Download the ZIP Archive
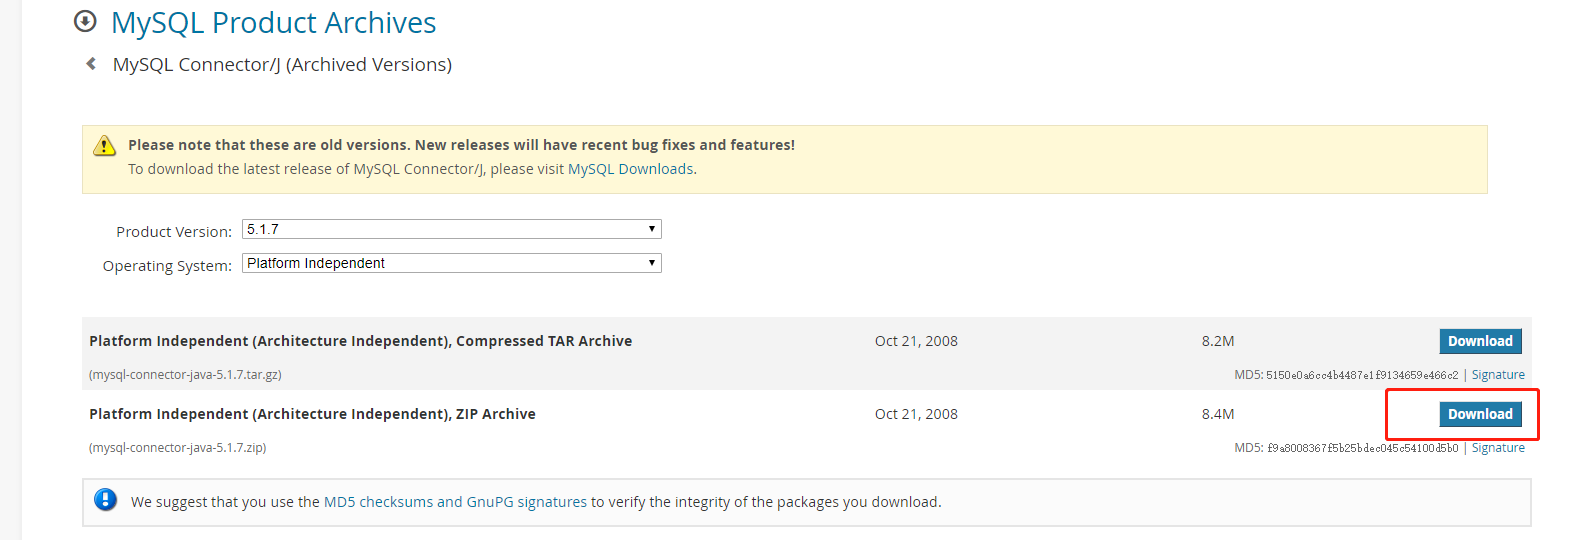 1480,414
